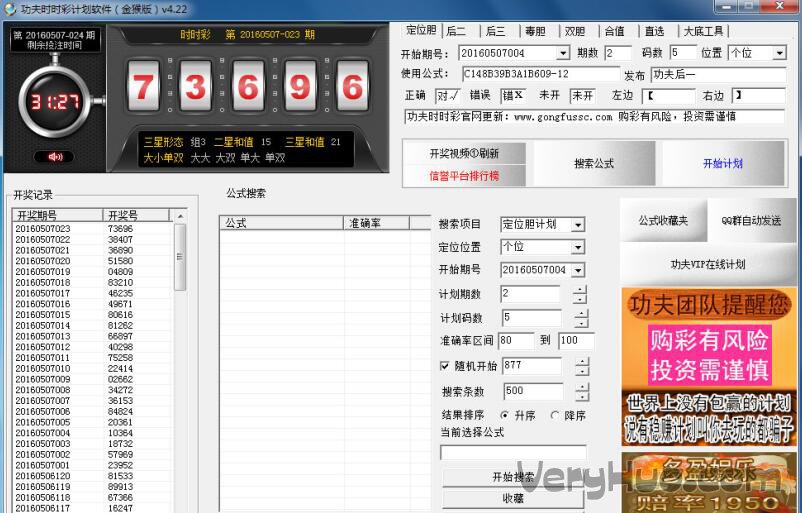Click the 开始计划 button
This screenshot has width=802, height=513.
(722, 164)
